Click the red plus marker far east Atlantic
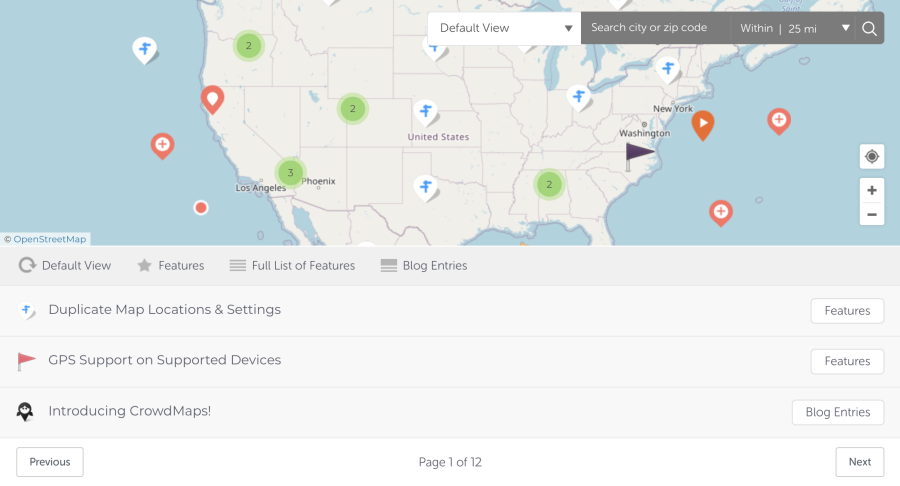The width and height of the screenshot is (900, 486). [x=779, y=120]
